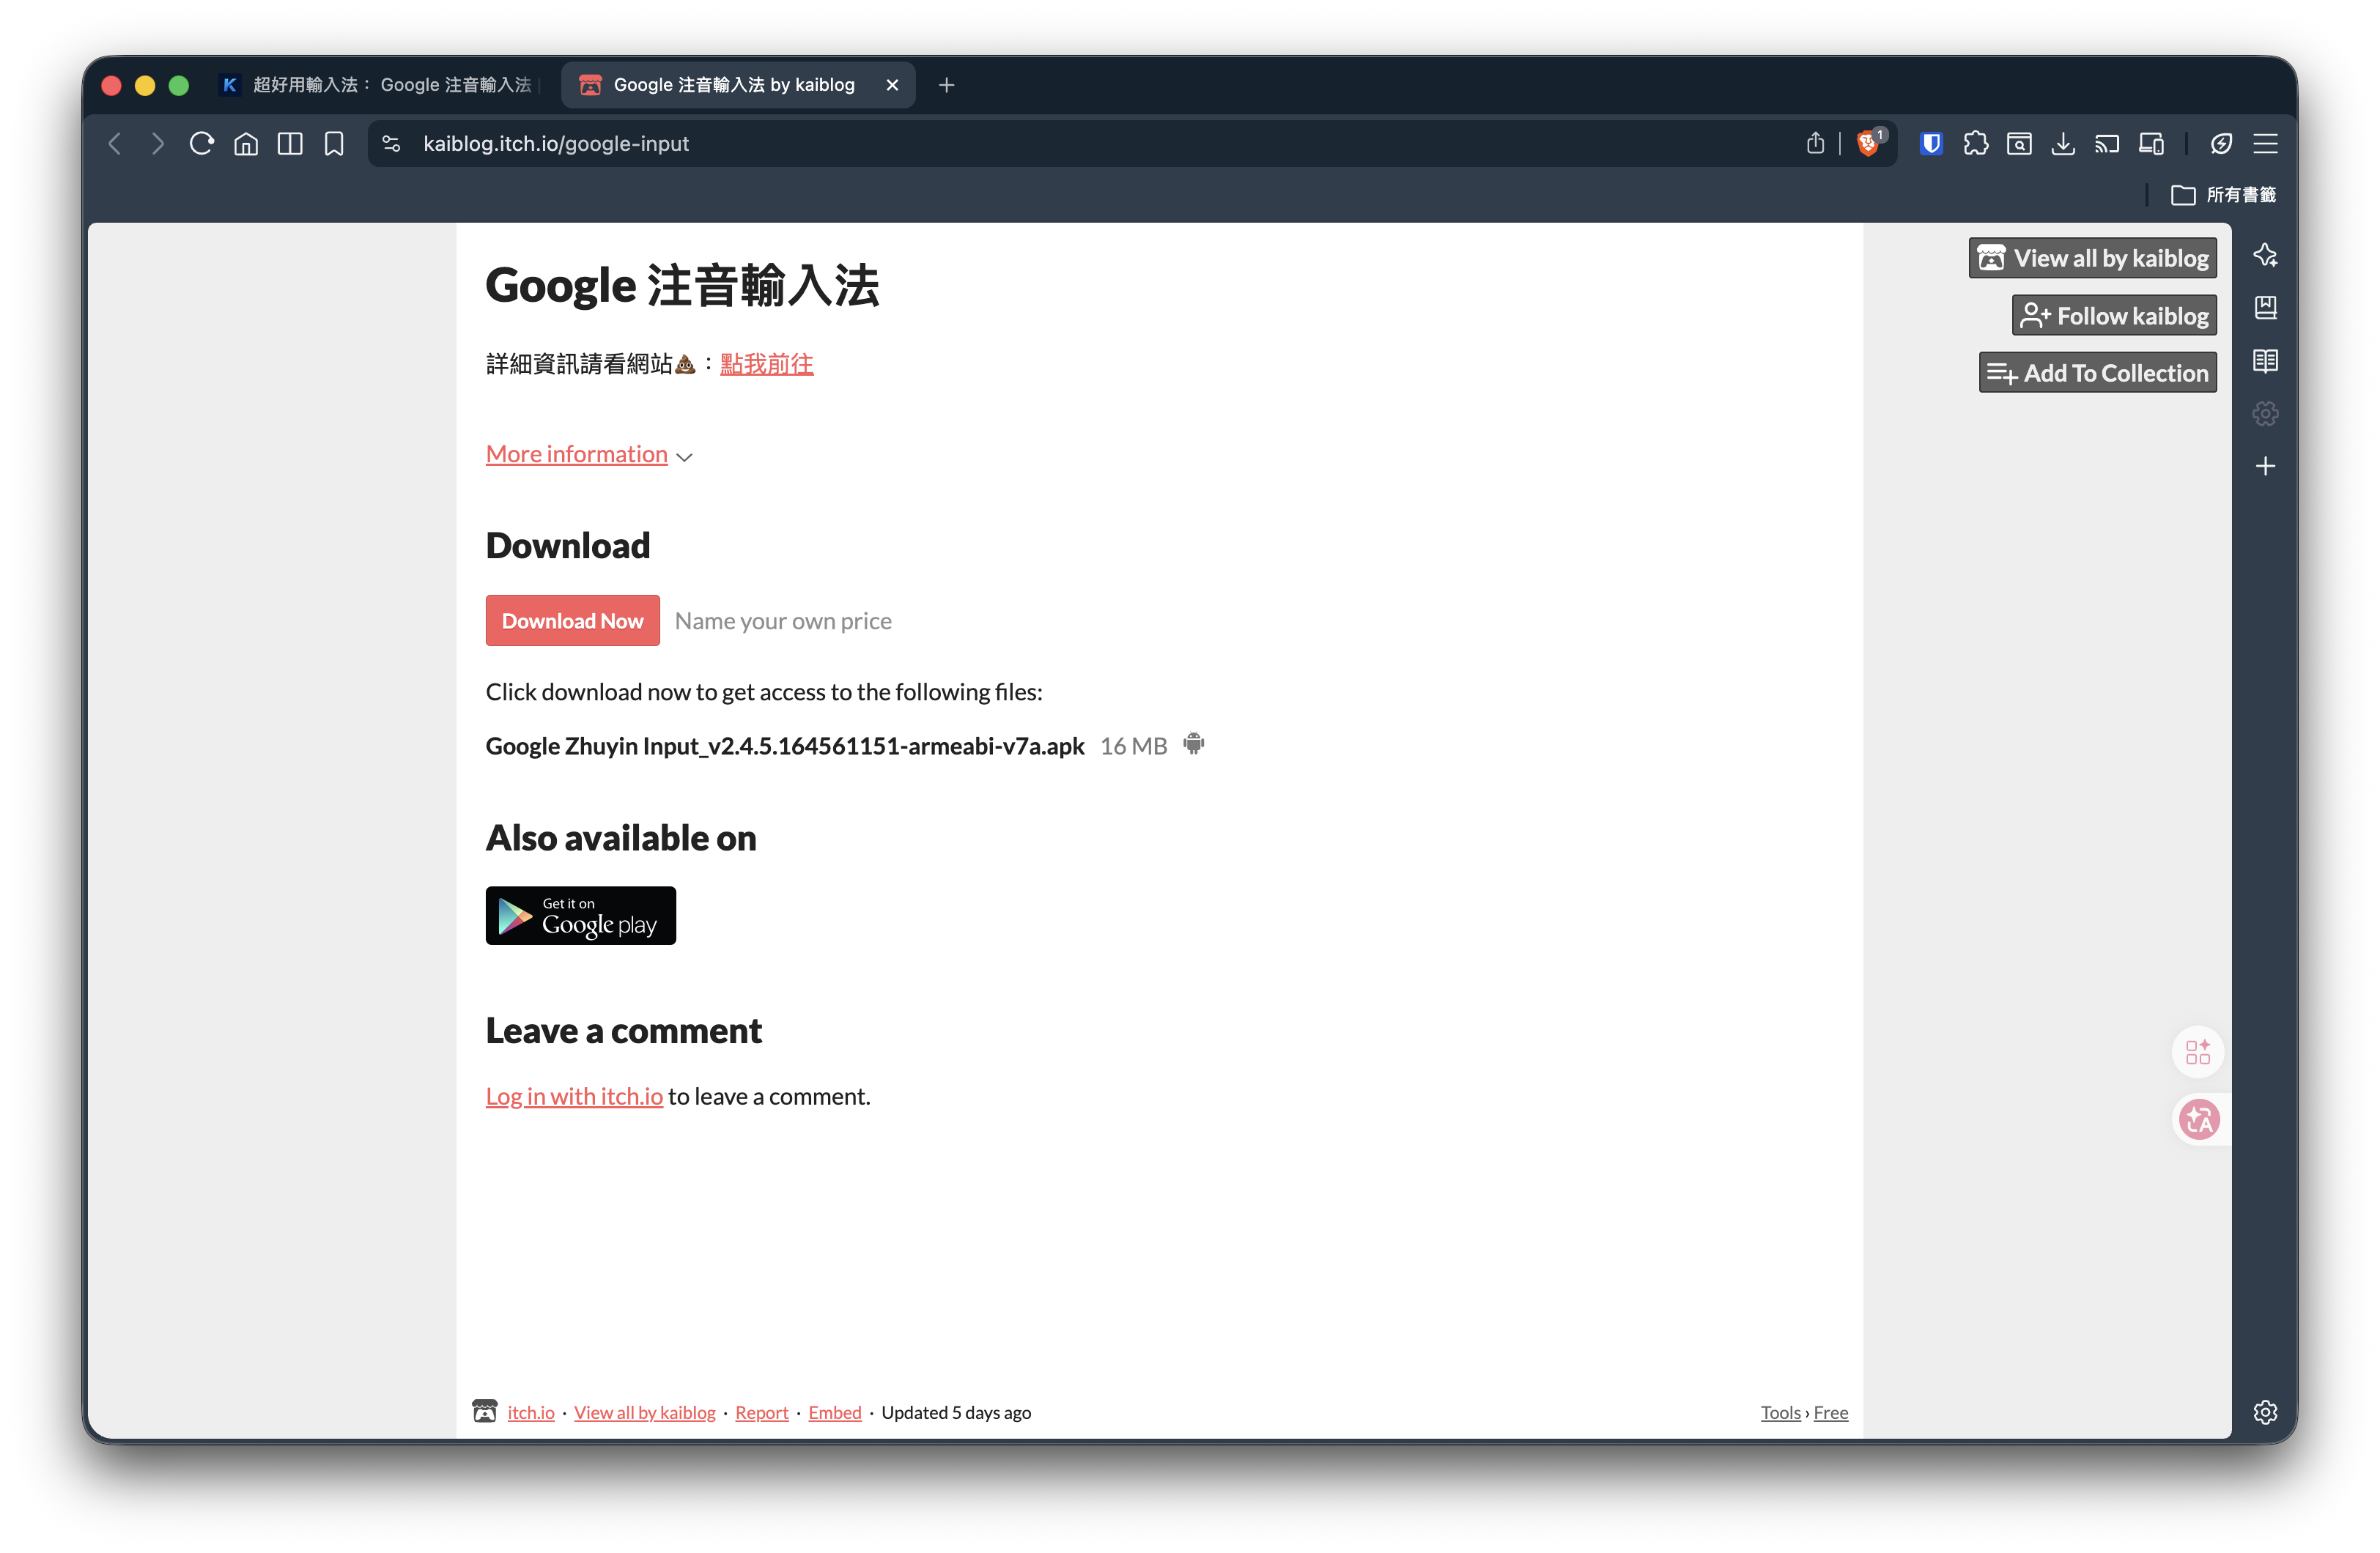Image resolution: width=2380 pixels, height=1553 pixels.
Task: Open the reading list sidebar icon
Action: click(x=2264, y=361)
